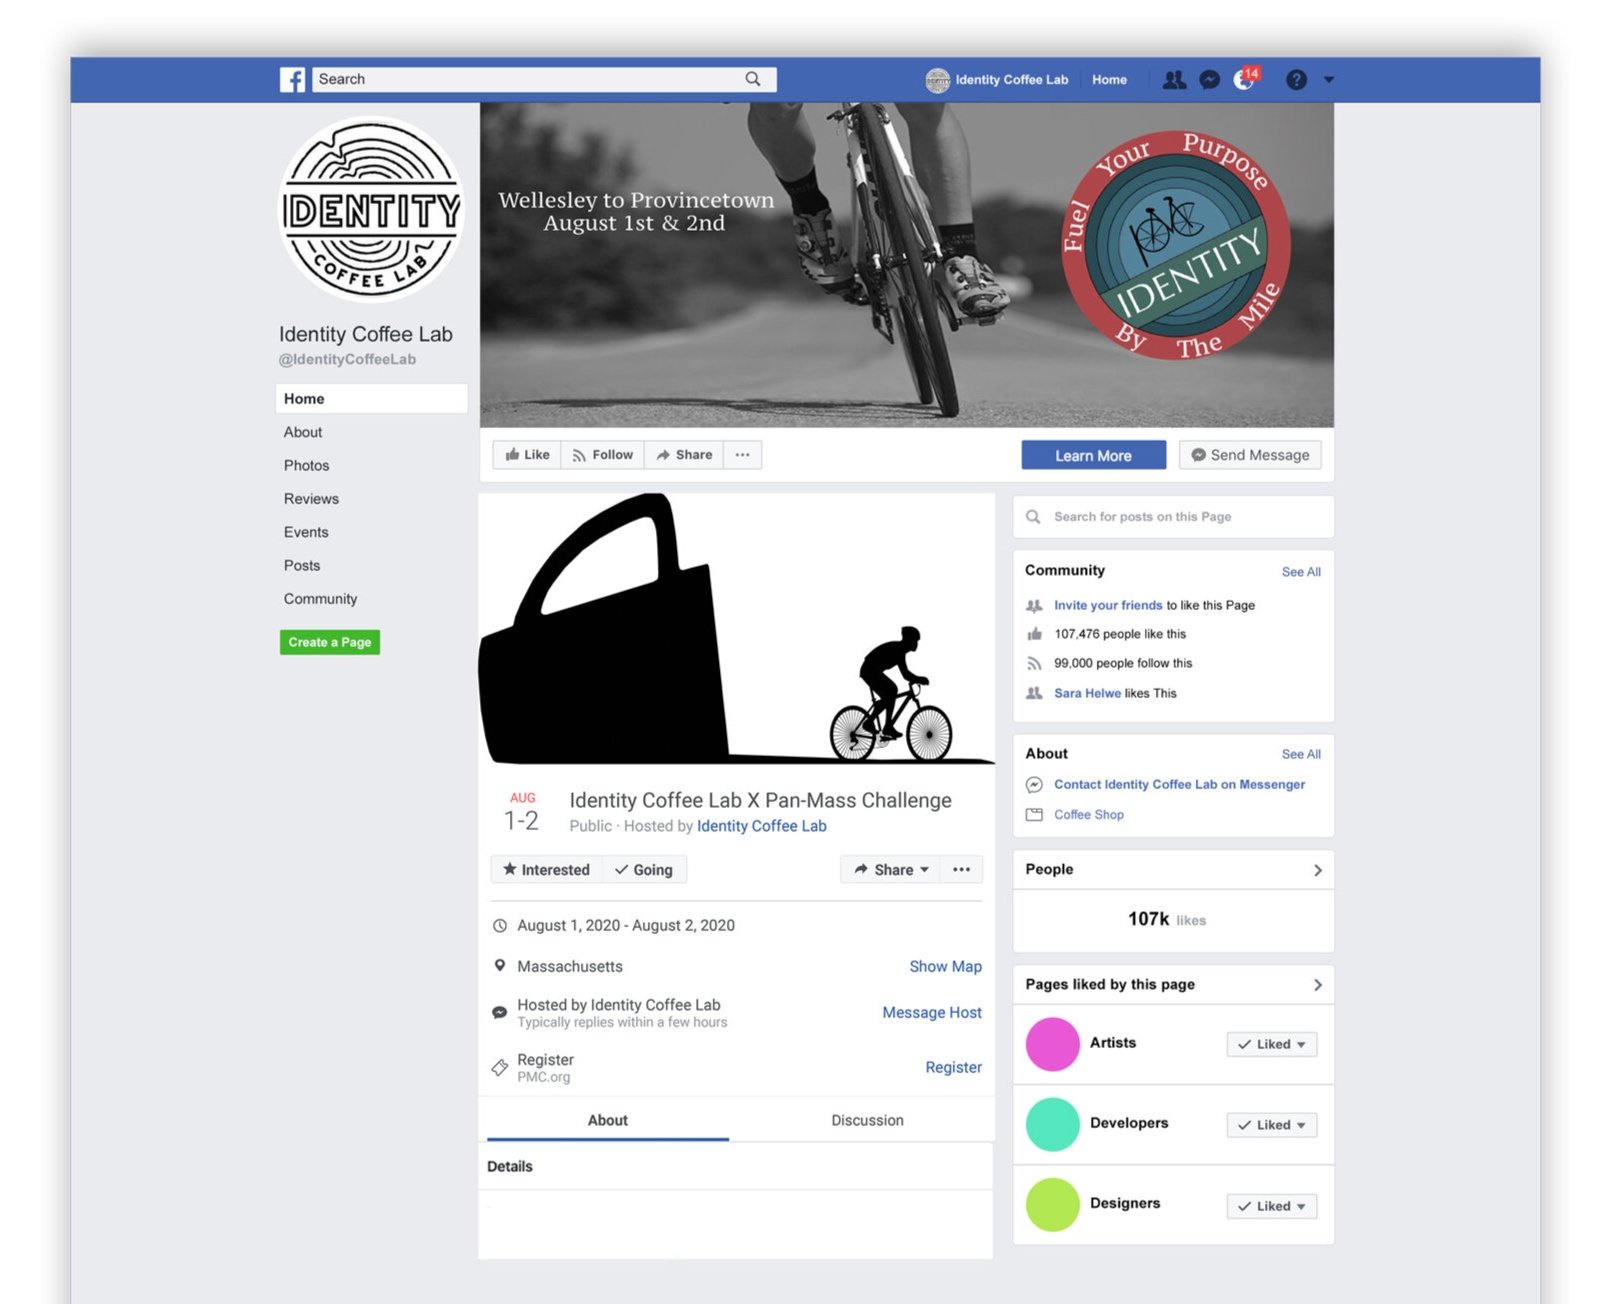The image size is (1602, 1304).
Task: Open Posts in the left sidebar
Action: pos(302,565)
